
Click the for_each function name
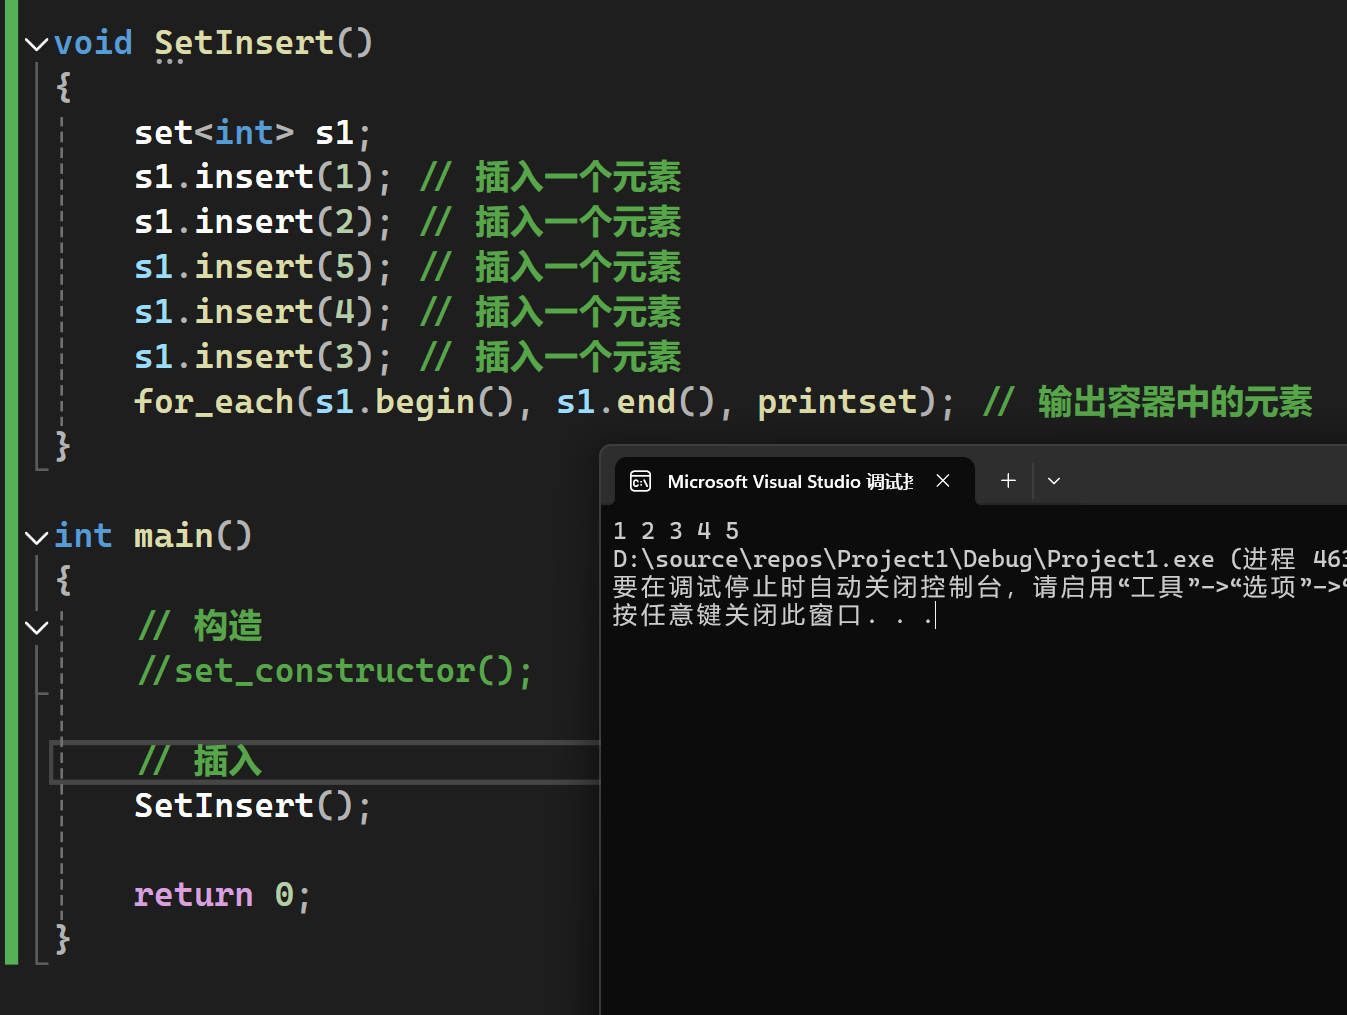(x=214, y=402)
